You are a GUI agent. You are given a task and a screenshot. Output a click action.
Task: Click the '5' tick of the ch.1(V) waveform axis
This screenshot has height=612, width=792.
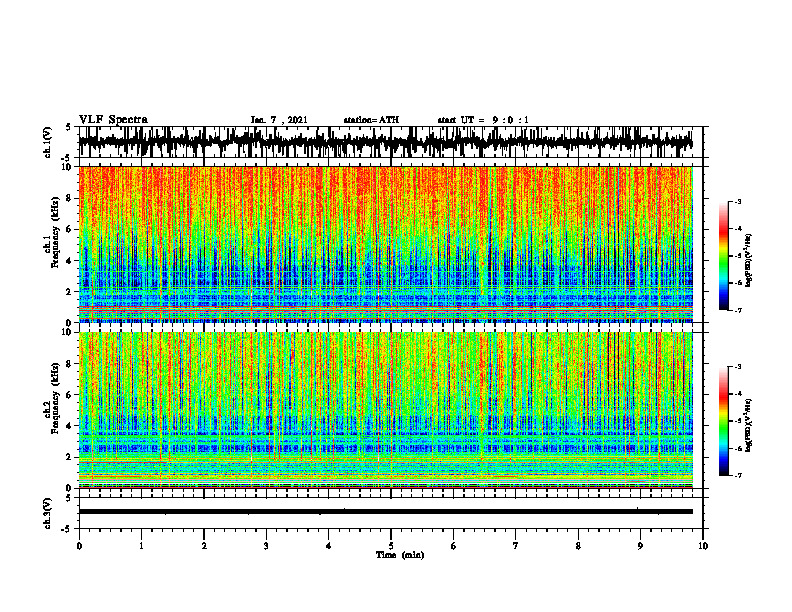point(69,128)
